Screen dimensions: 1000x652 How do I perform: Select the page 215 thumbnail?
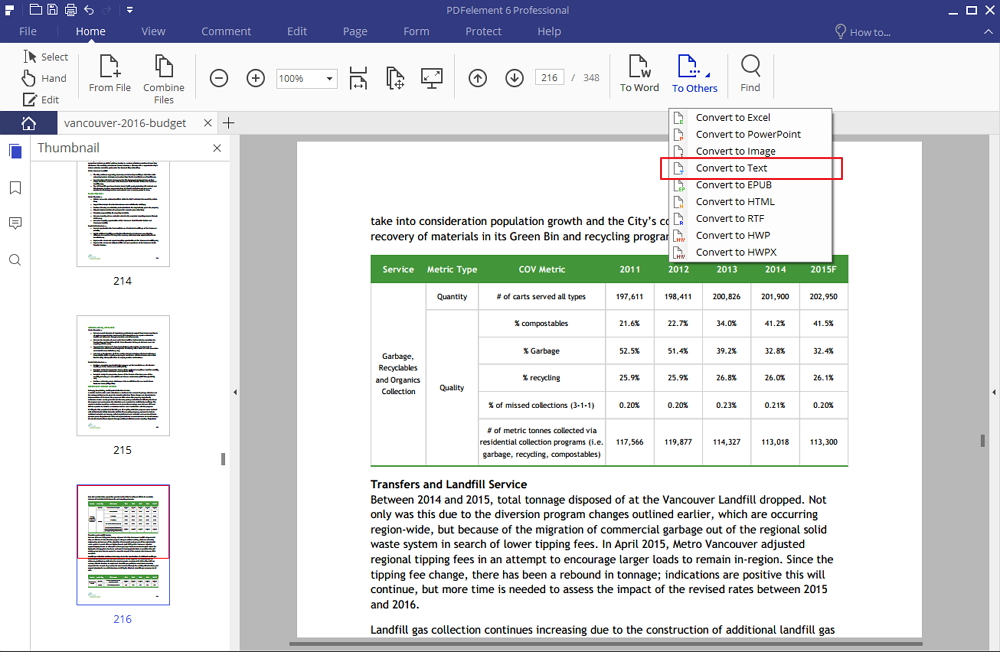[x=122, y=377]
